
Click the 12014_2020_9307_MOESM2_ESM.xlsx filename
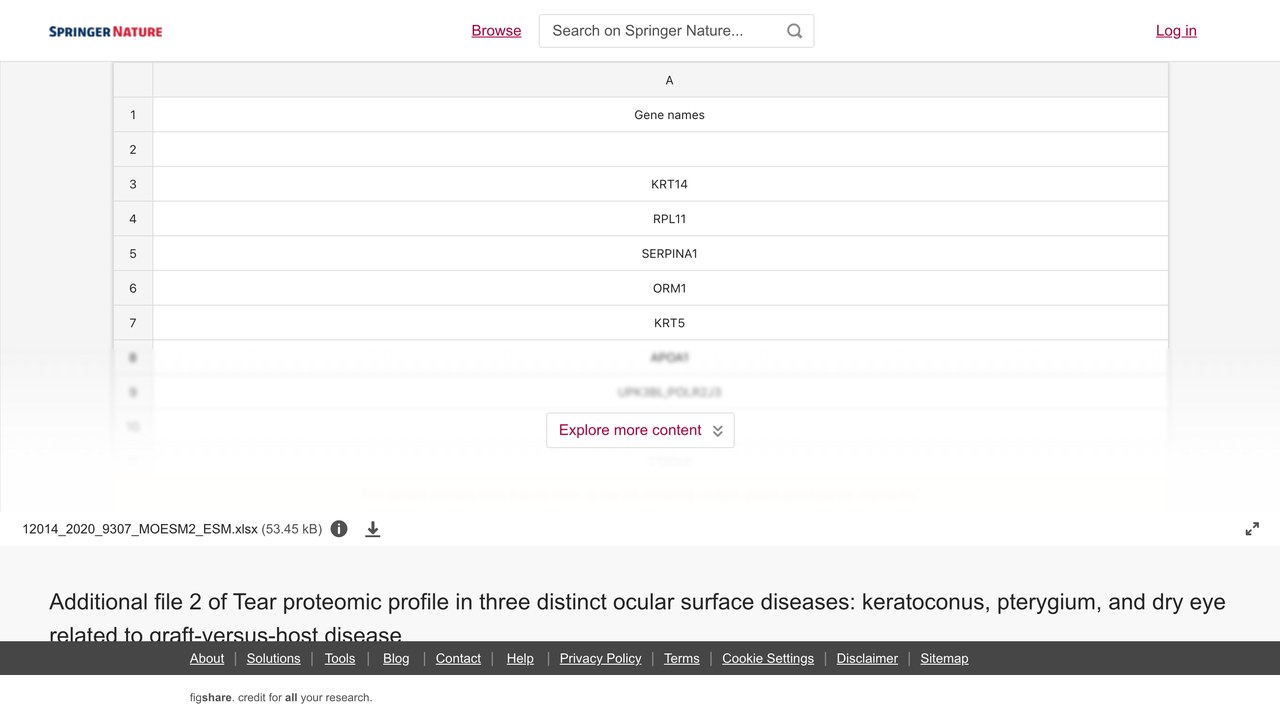tap(140, 529)
